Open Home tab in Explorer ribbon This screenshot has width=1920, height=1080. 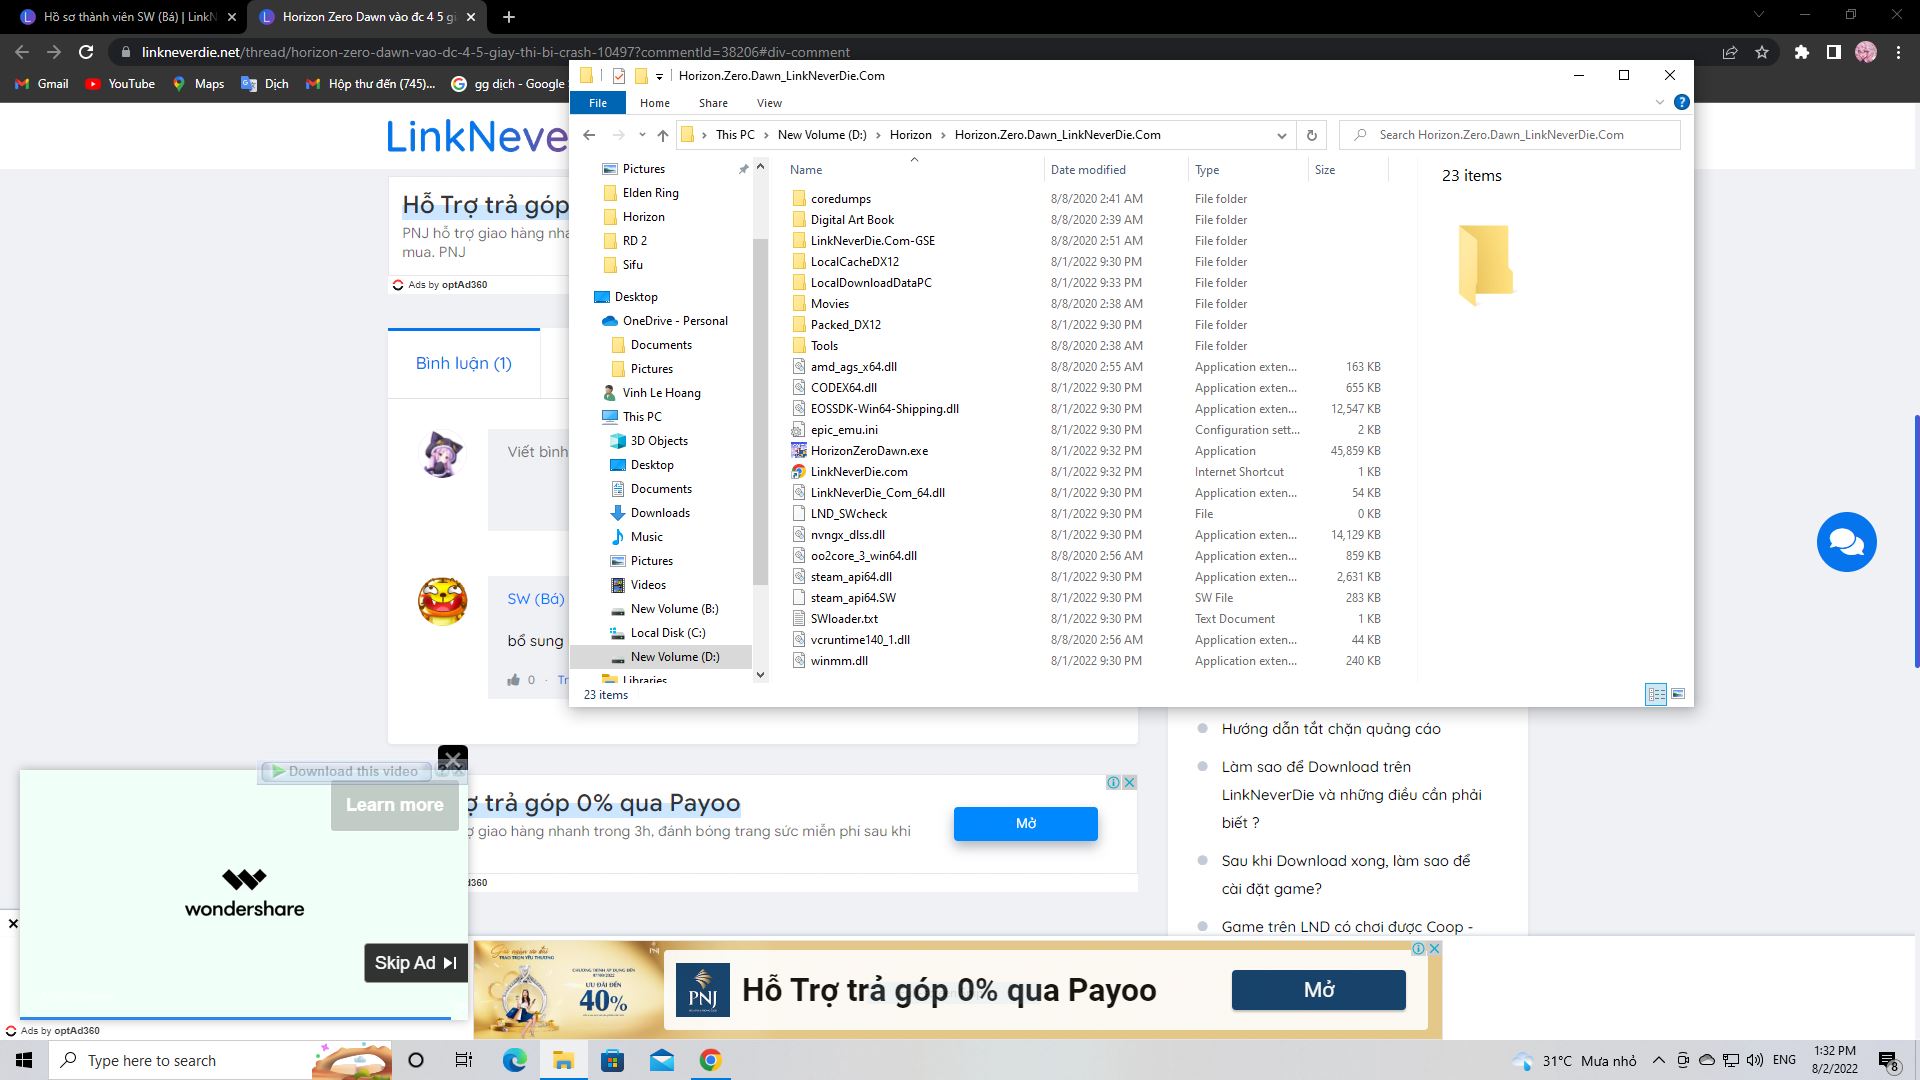pos(655,103)
